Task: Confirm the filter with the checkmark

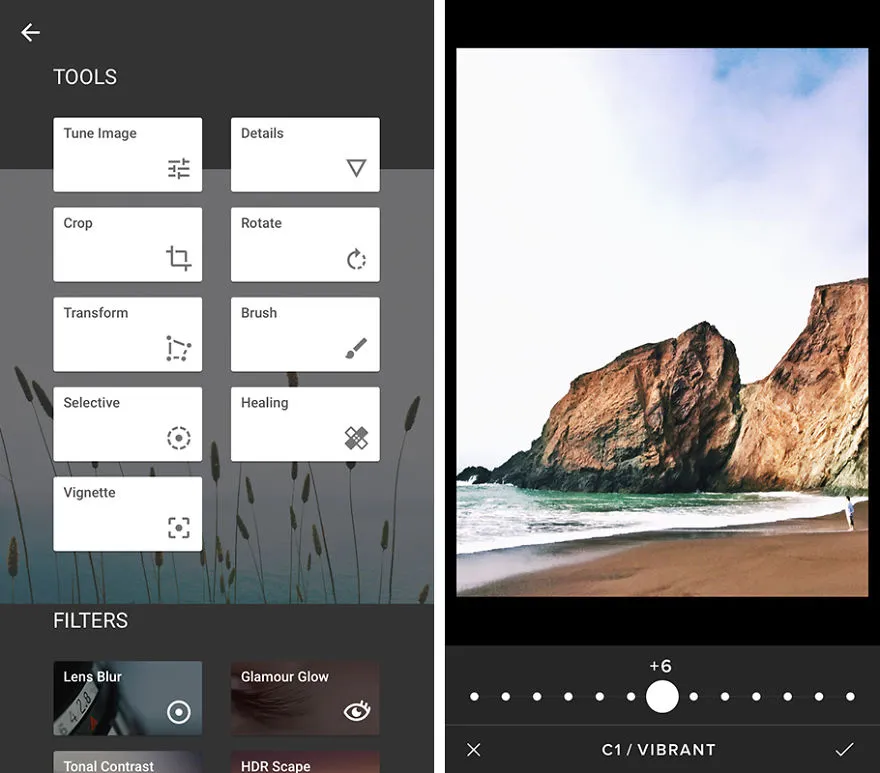Action: pyautogui.click(x=844, y=749)
